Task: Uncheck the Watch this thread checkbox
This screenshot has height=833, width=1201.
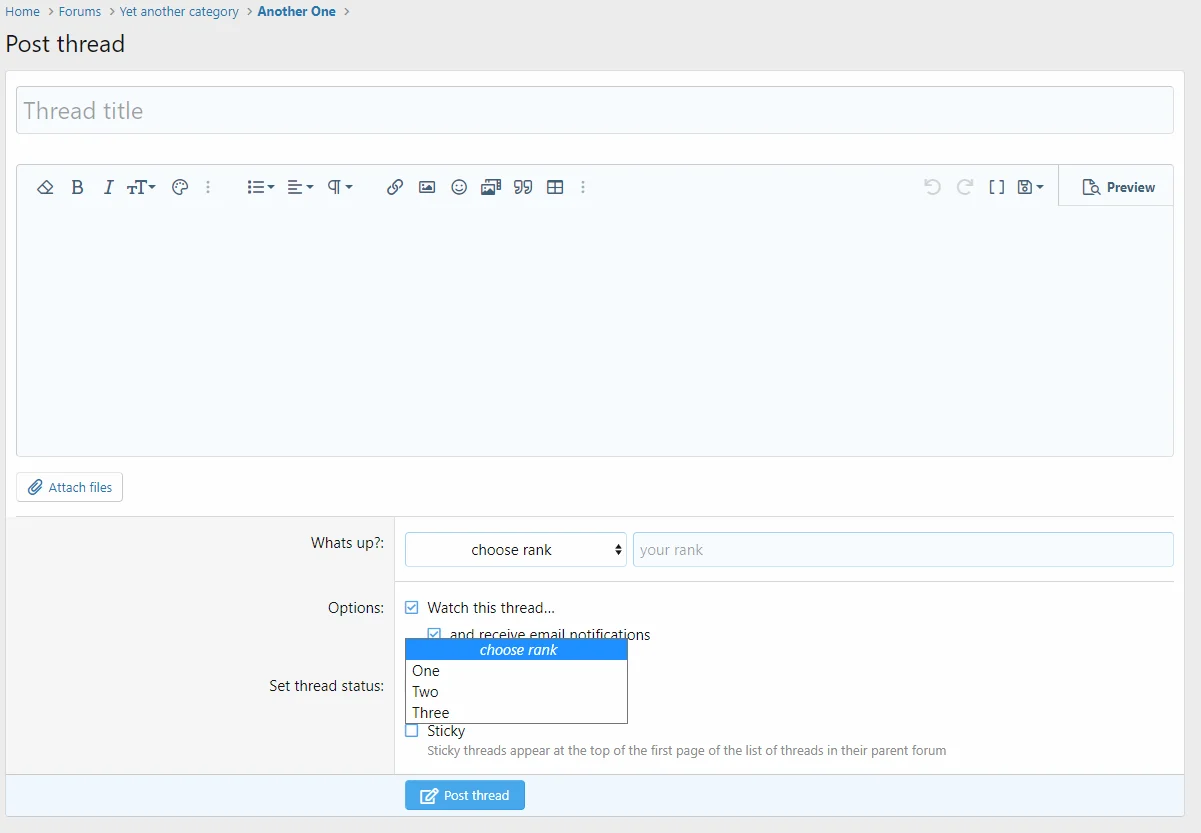Action: [412, 608]
